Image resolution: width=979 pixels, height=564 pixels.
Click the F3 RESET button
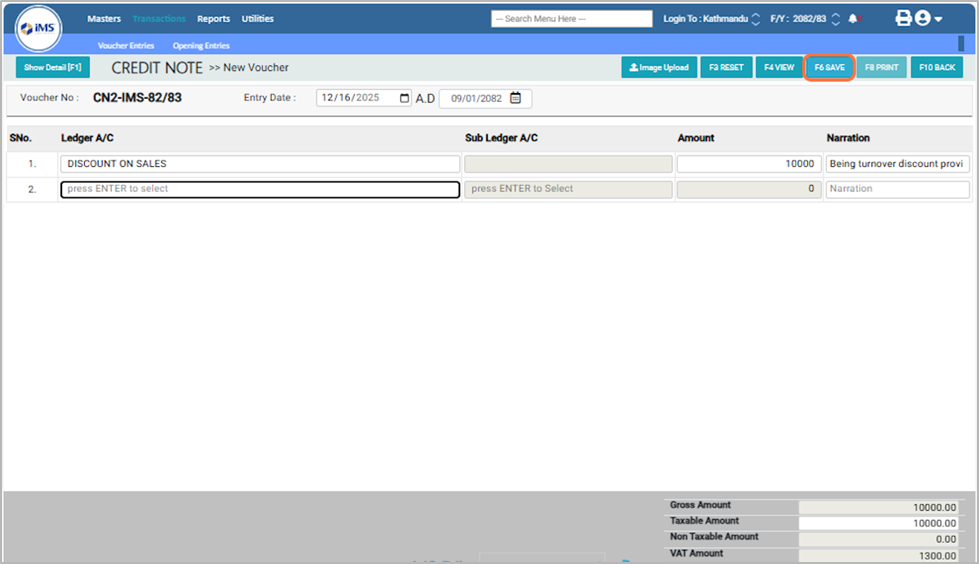[x=726, y=67]
